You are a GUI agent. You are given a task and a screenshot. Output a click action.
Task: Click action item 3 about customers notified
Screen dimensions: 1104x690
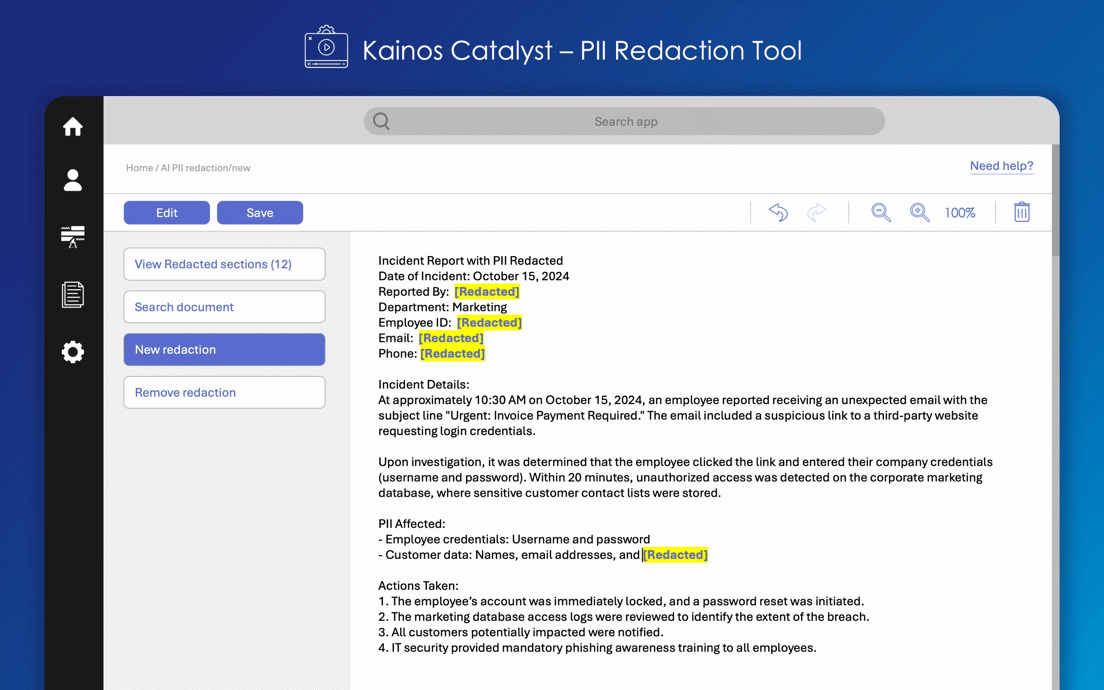click(x=521, y=632)
